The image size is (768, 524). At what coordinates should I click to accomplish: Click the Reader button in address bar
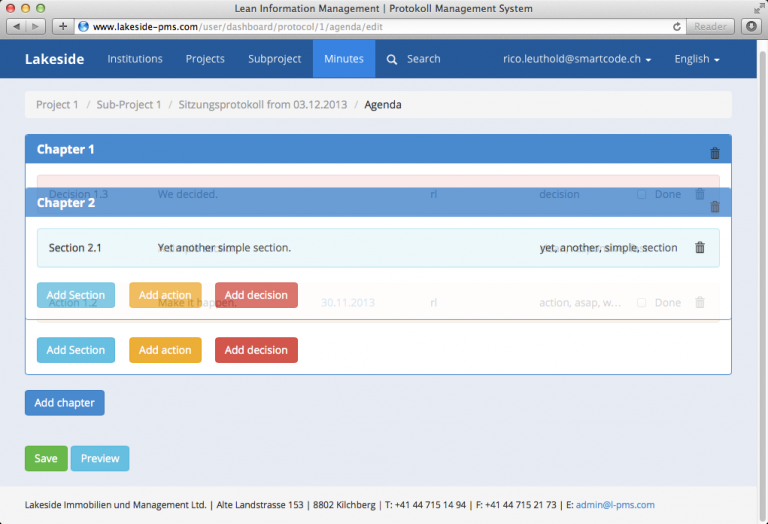click(710, 26)
